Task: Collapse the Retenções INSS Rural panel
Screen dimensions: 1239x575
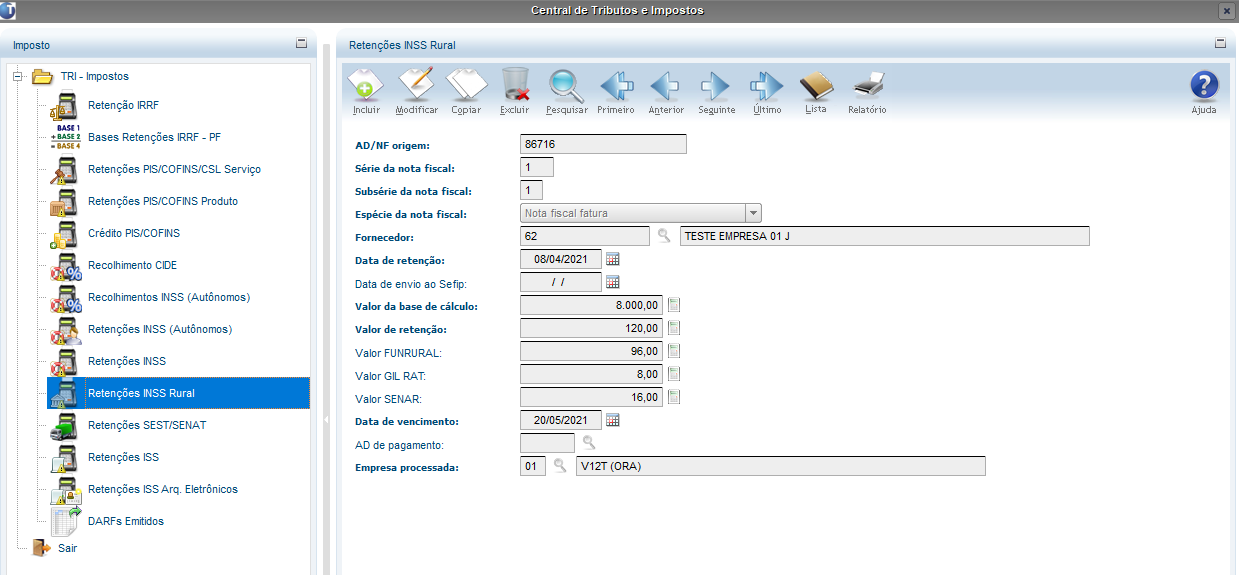Action: (x=1220, y=44)
